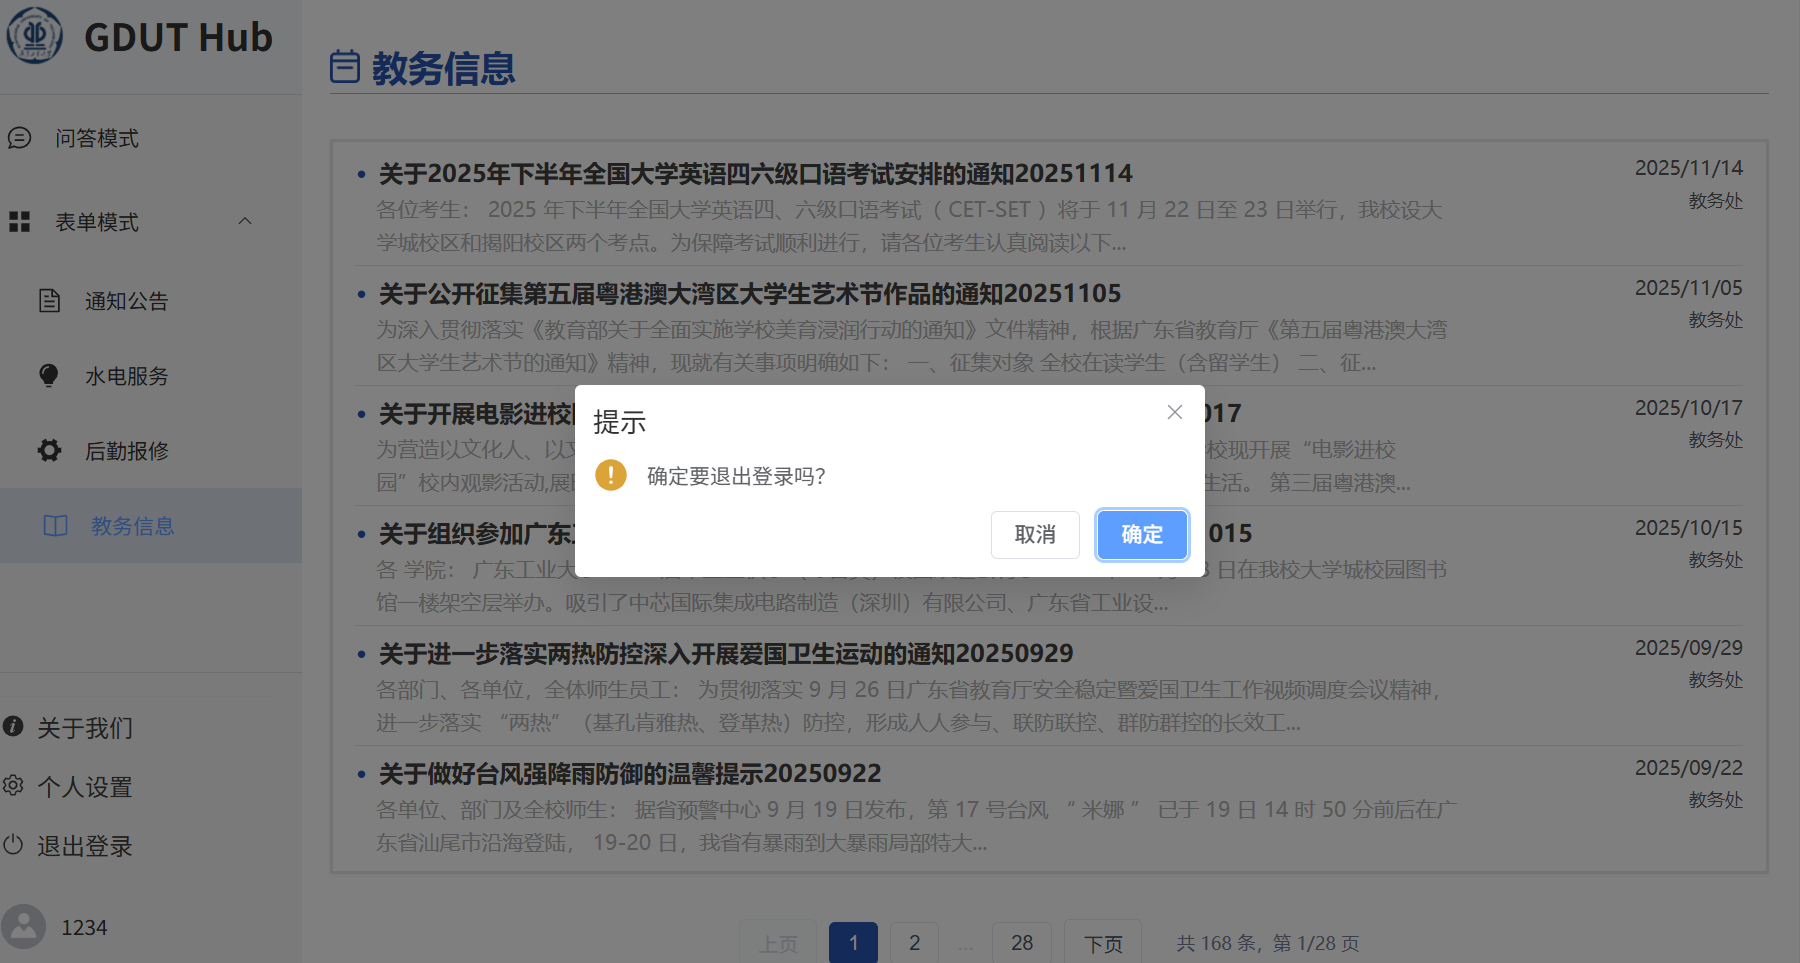Cancel the logout with 取消 button

click(x=1035, y=535)
